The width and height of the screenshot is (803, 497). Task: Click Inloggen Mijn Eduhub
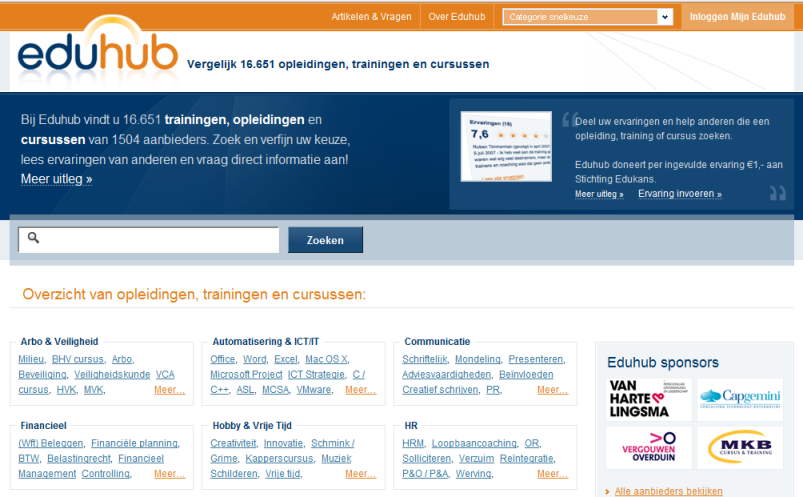737,16
